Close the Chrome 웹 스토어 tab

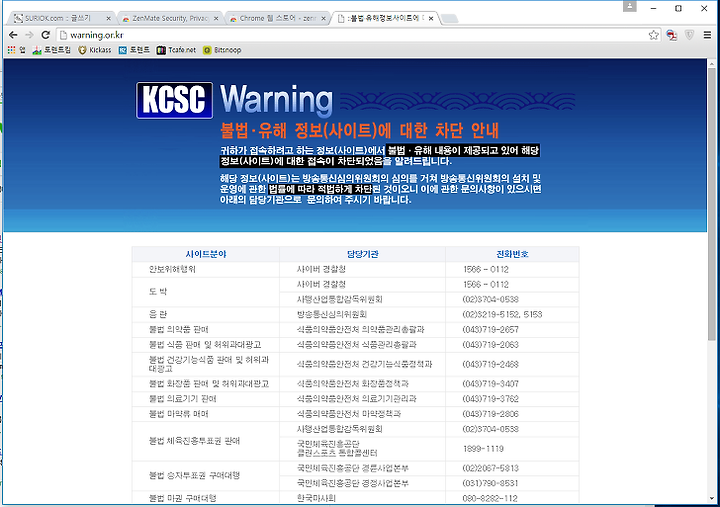(323, 18)
